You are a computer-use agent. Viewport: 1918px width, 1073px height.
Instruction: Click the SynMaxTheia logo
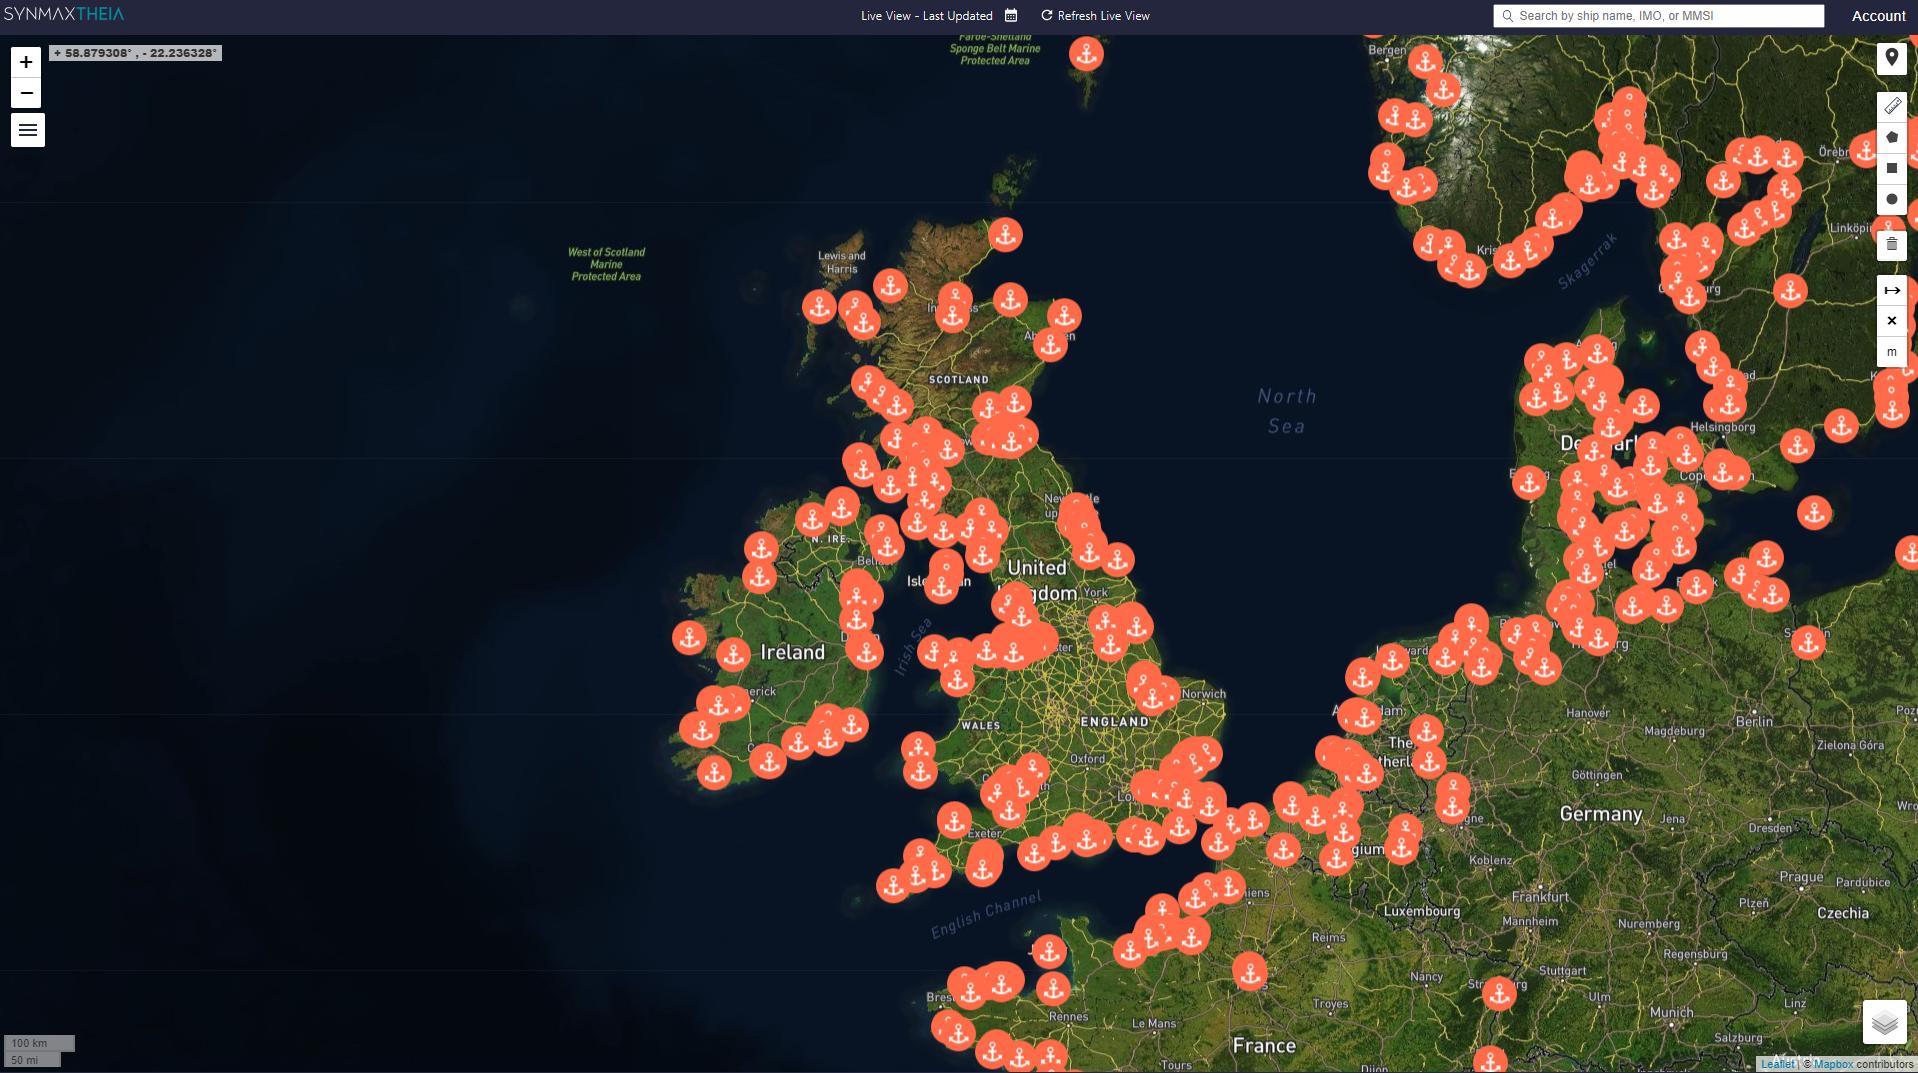[64, 14]
